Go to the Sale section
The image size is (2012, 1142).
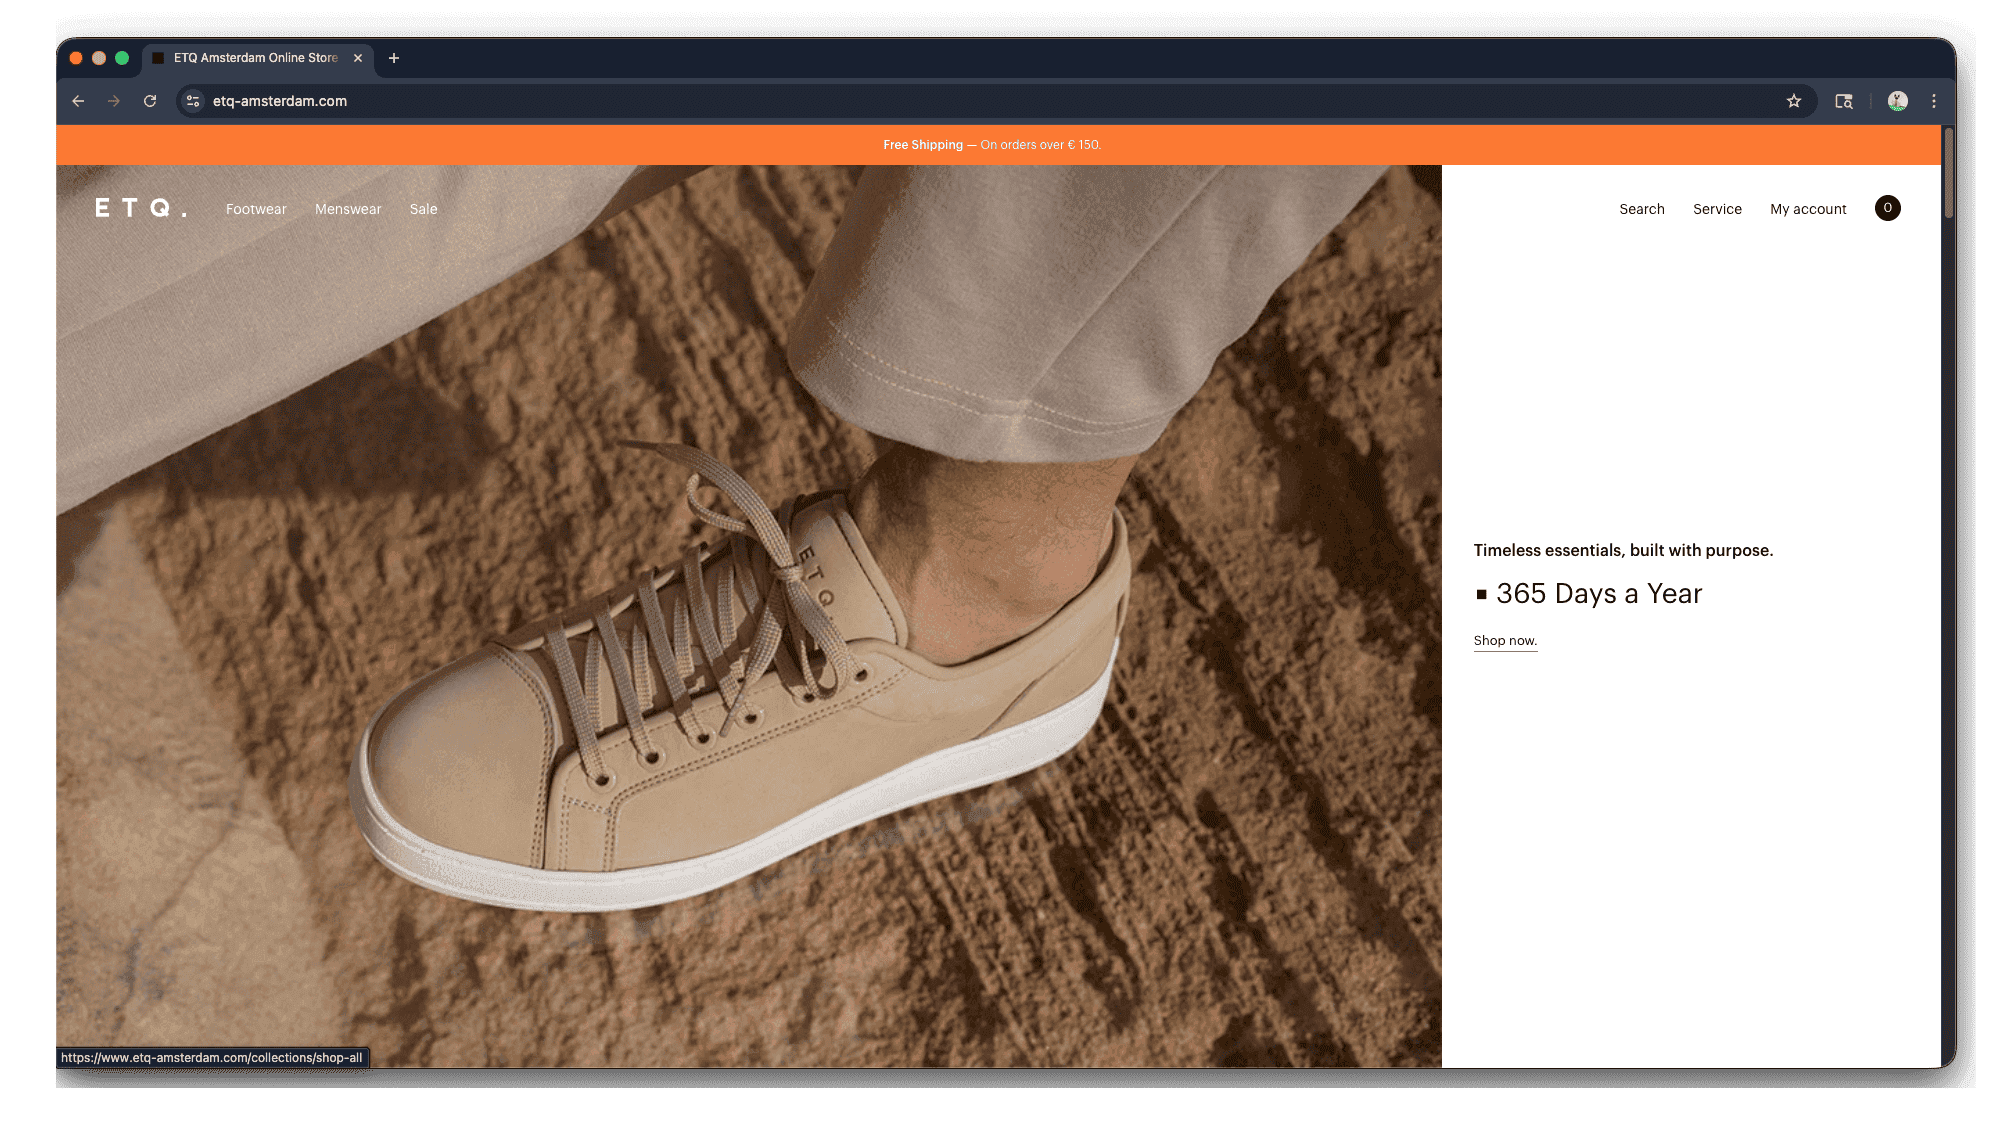[423, 209]
